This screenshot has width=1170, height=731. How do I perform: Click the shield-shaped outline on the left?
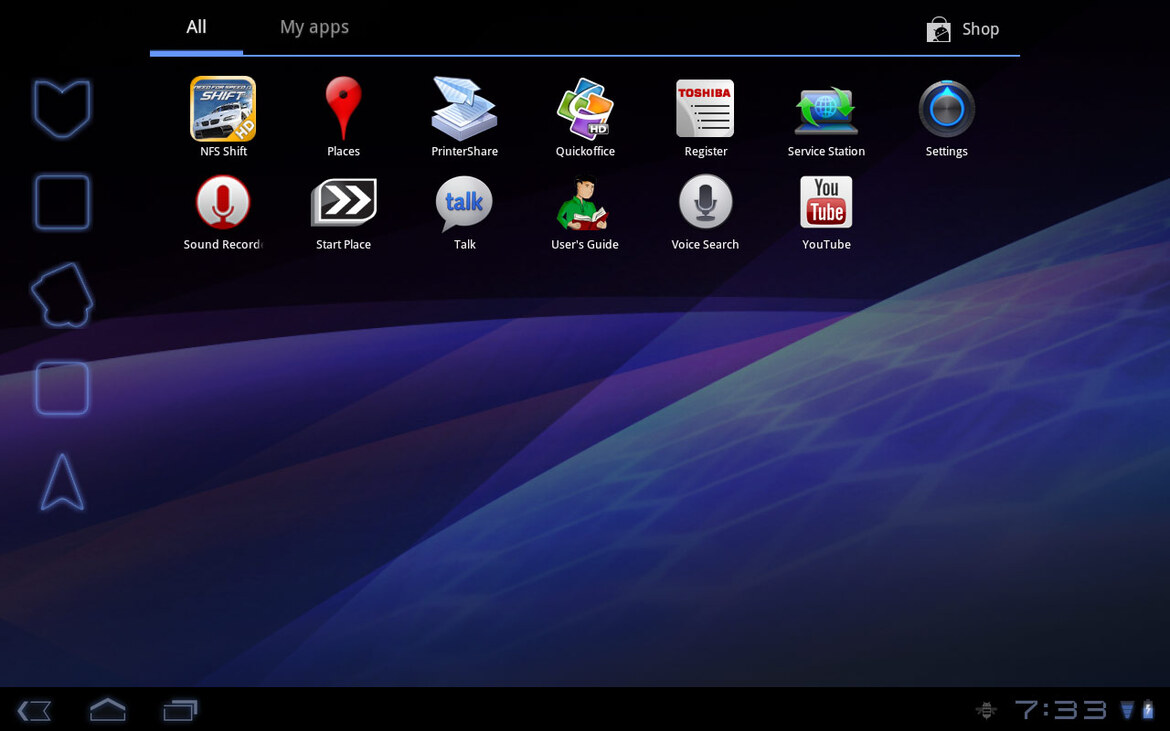click(x=62, y=109)
